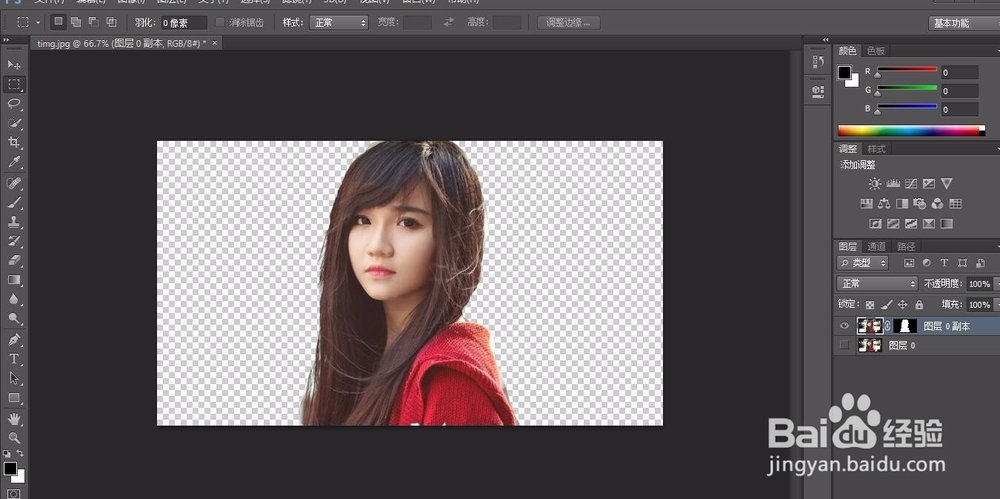Open the History panel icon

click(818, 62)
